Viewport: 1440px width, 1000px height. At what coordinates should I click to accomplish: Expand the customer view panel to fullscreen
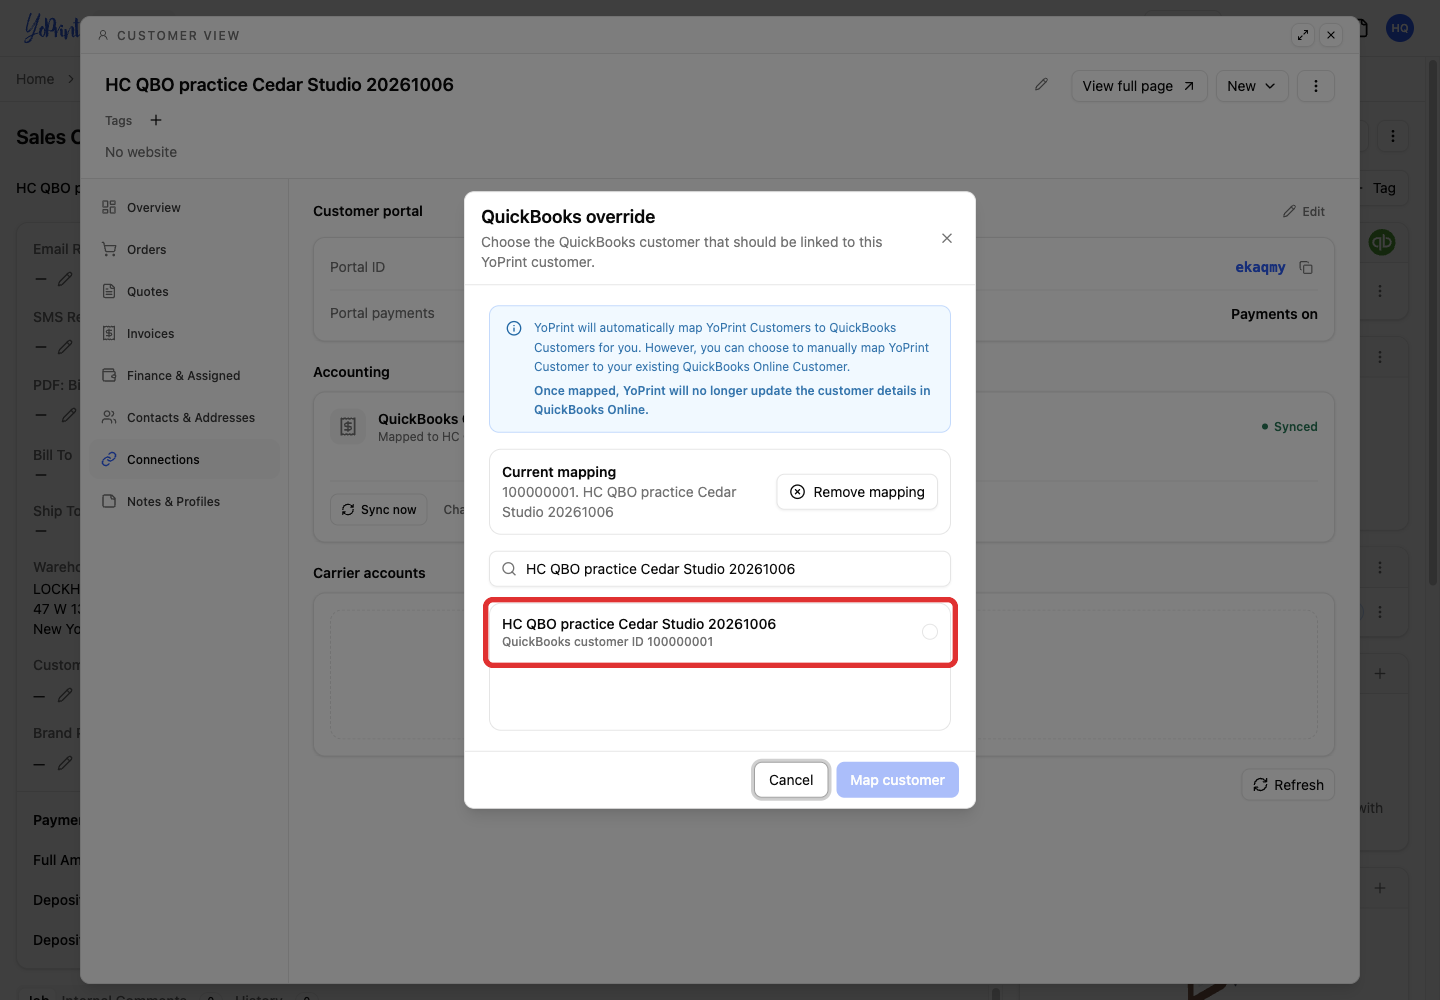pos(1303,35)
